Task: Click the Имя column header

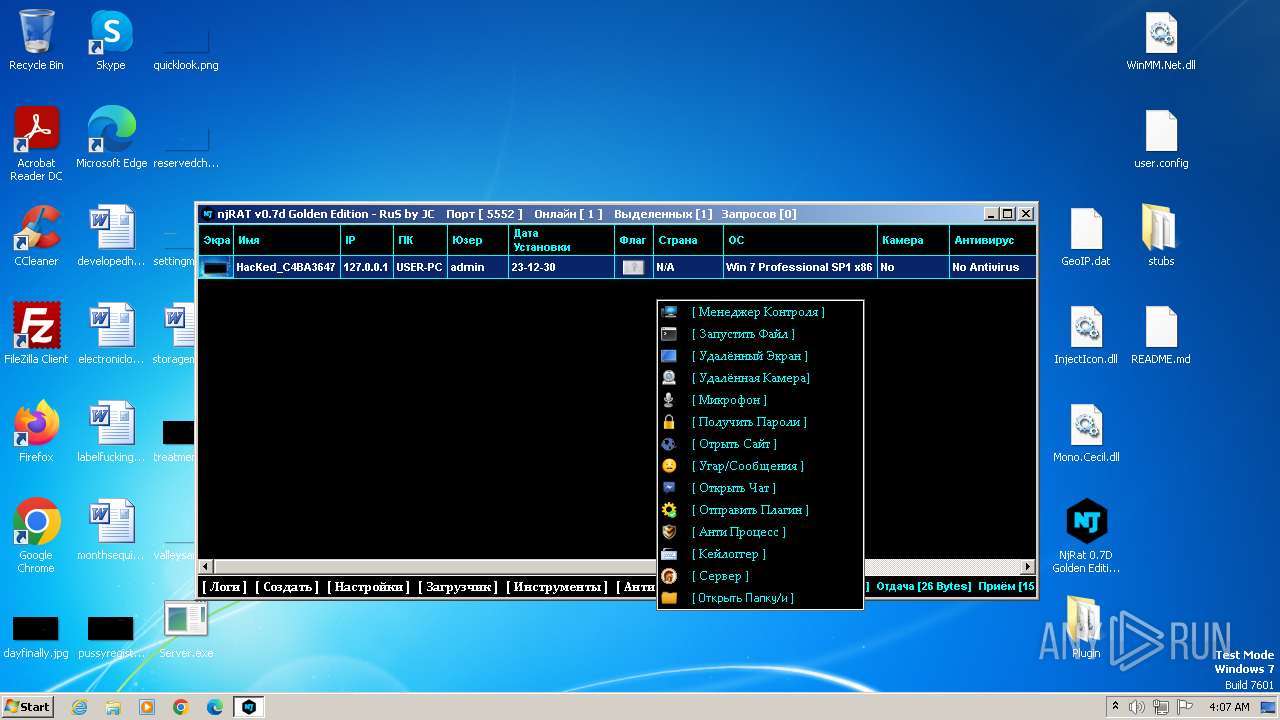Action: [287, 240]
